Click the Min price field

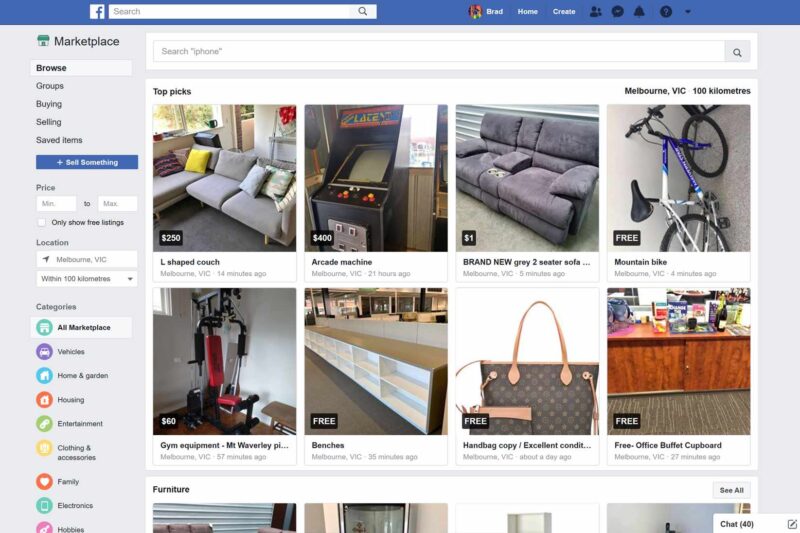pyautogui.click(x=56, y=204)
